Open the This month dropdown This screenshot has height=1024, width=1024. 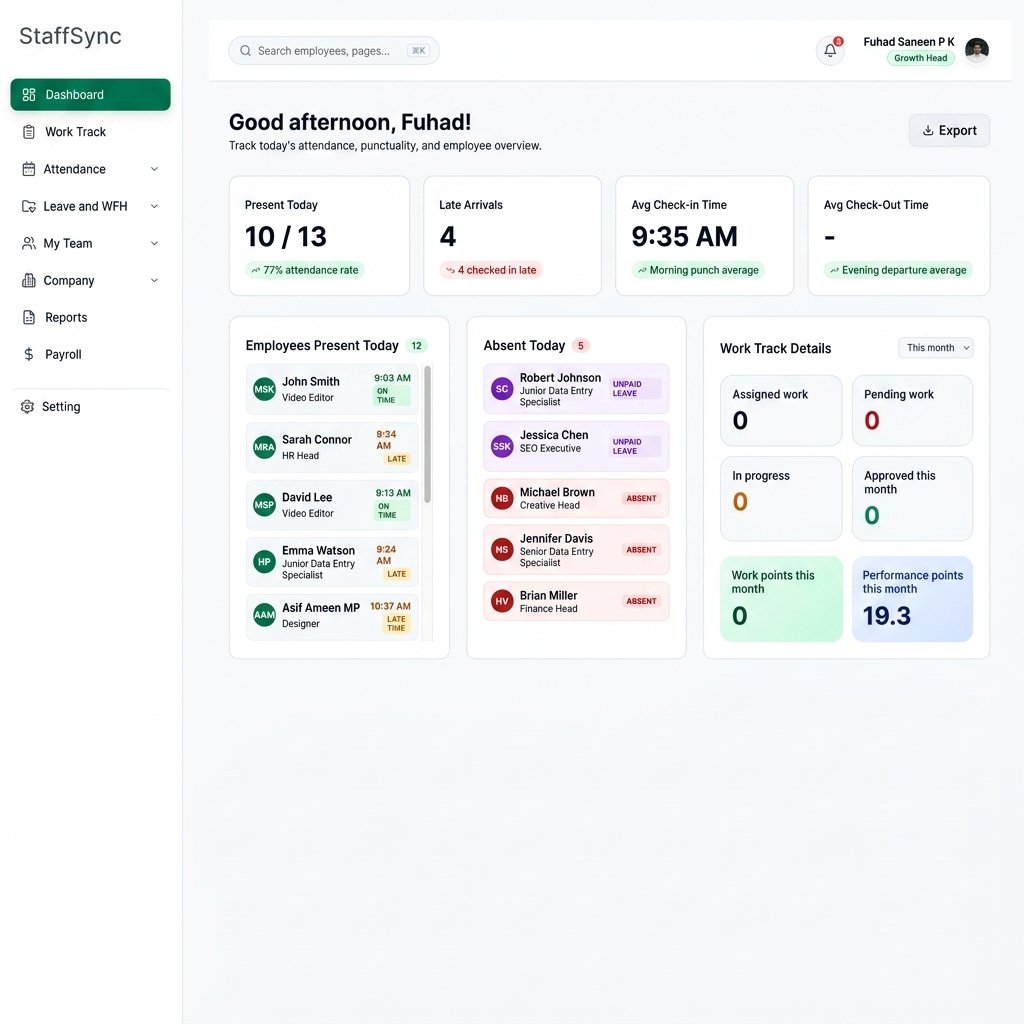tap(935, 348)
